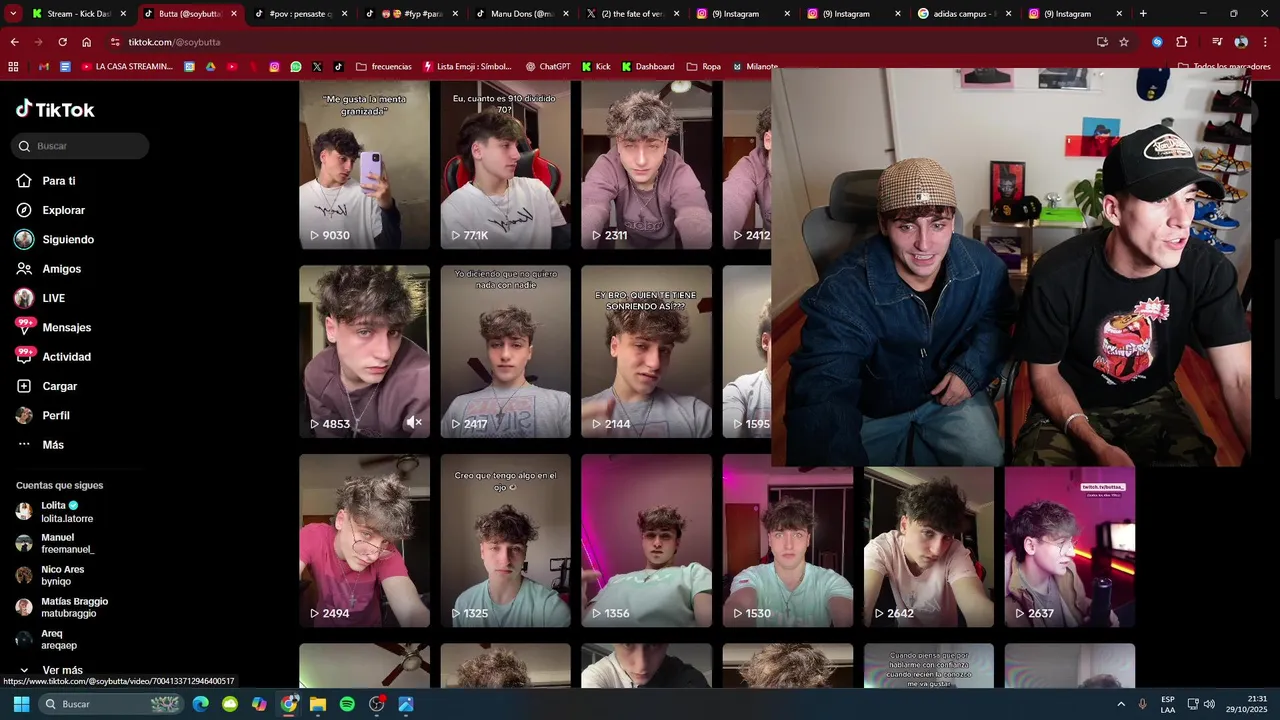Open the 2311 views video
The width and height of the screenshot is (1280, 720).
[646, 163]
